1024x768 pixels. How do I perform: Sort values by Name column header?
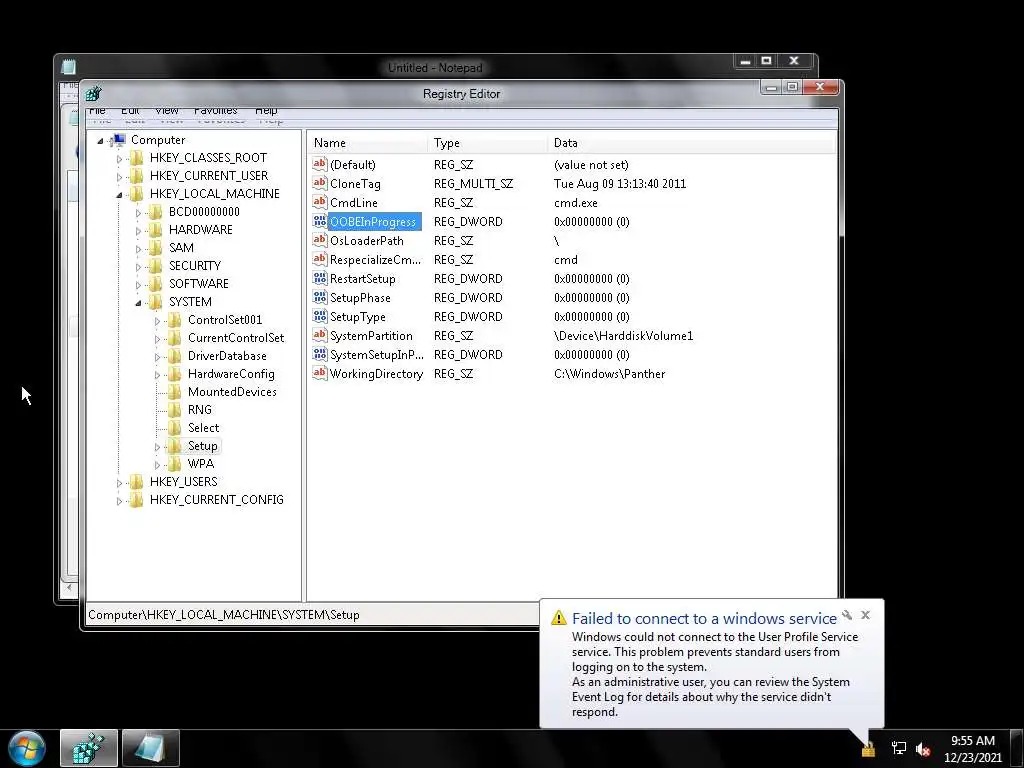(x=368, y=142)
